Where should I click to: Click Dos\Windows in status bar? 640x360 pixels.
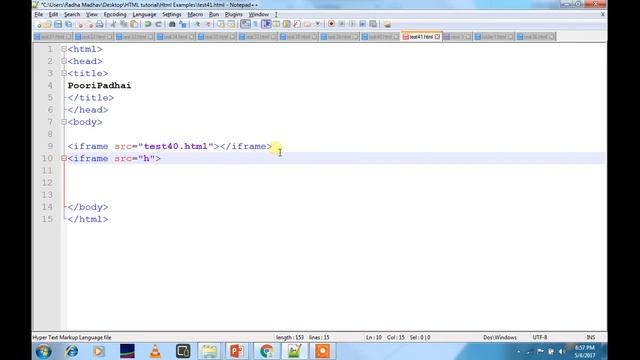500,338
